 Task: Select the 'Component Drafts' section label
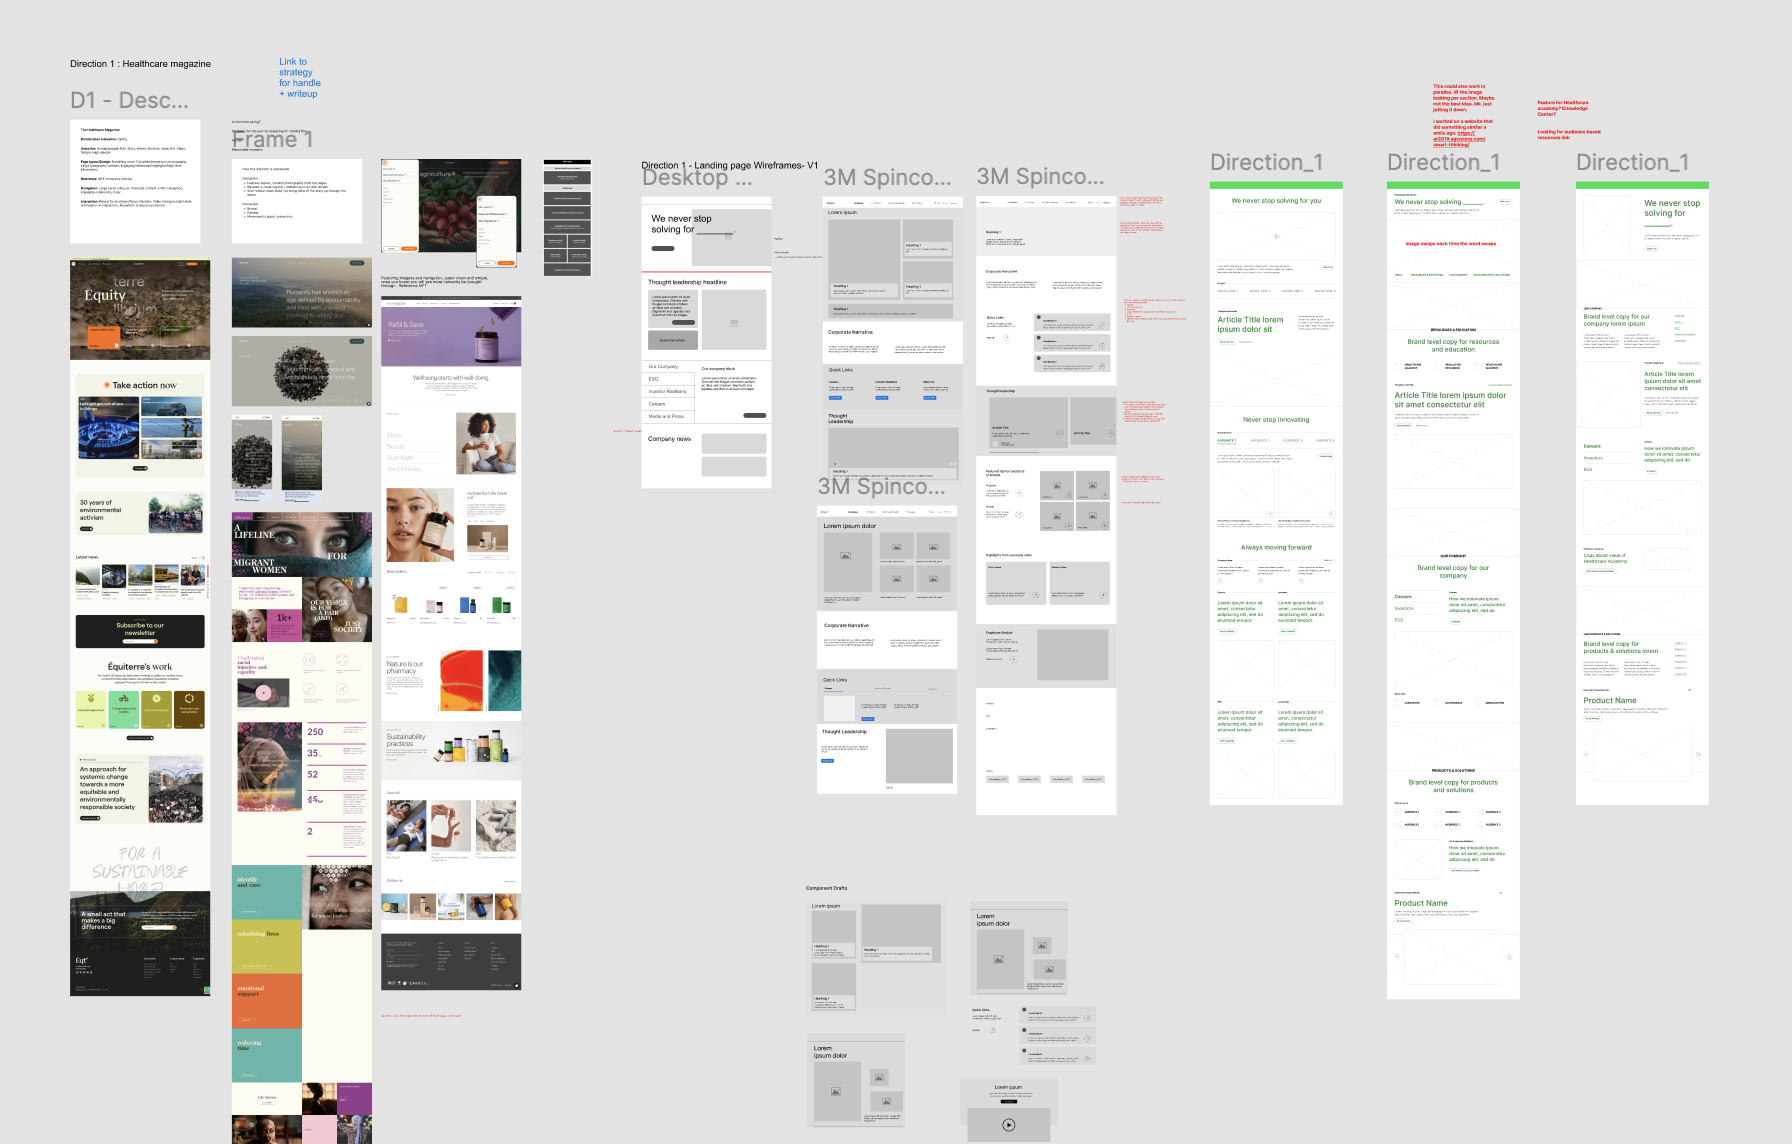pyautogui.click(x=827, y=888)
